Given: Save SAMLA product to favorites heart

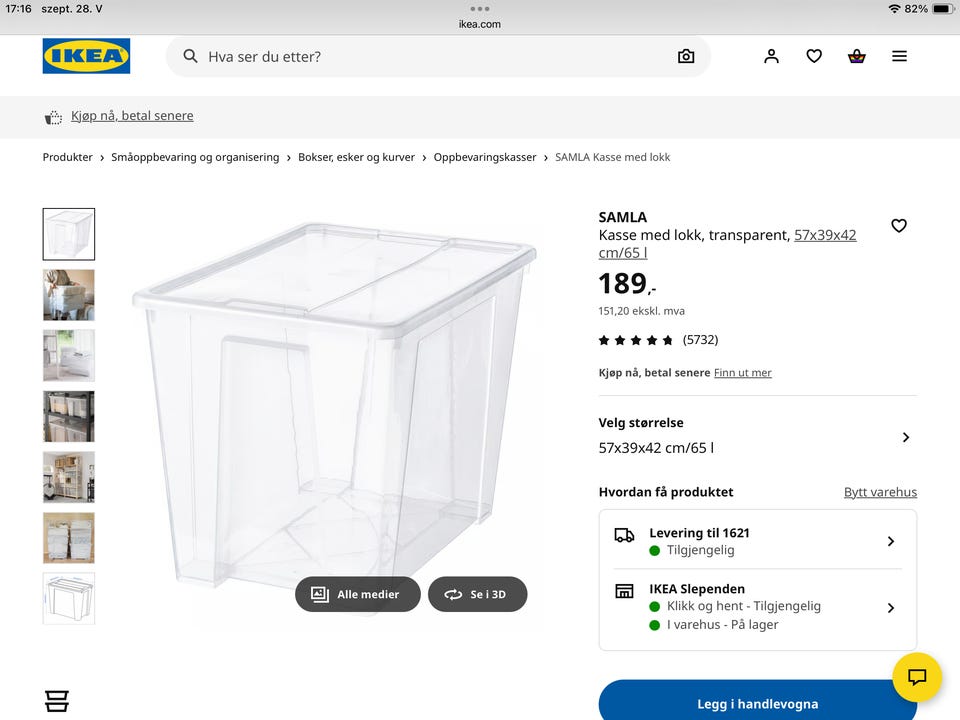Looking at the screenshot, I should click(899, 226).
